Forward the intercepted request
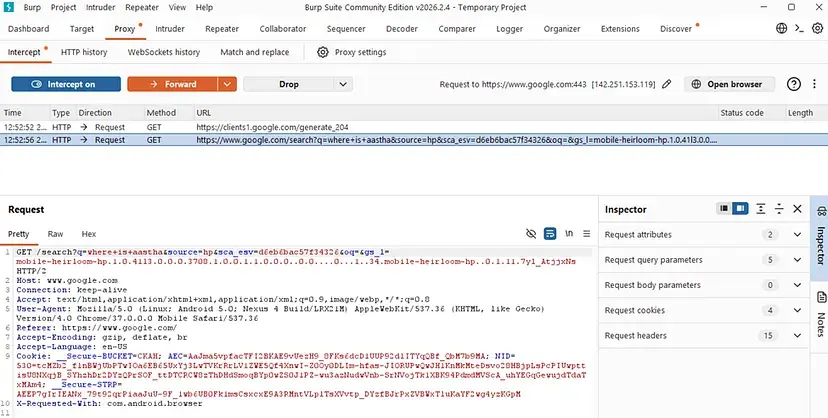 172,84
